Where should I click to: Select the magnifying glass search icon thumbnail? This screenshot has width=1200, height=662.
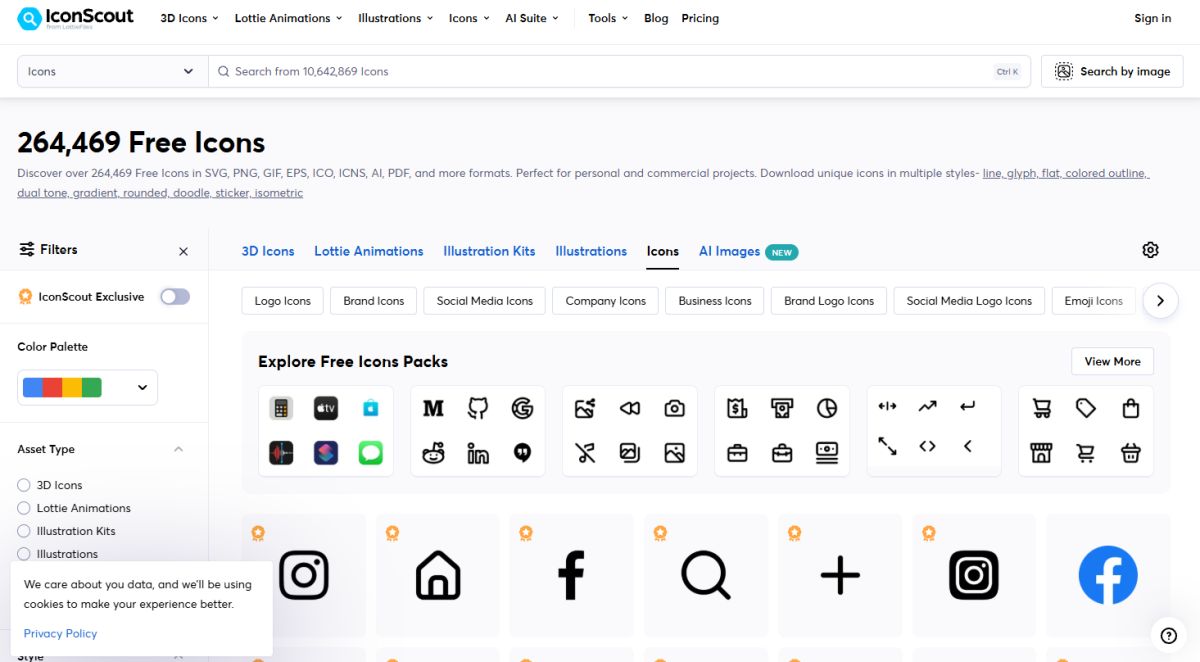(705, 575)
